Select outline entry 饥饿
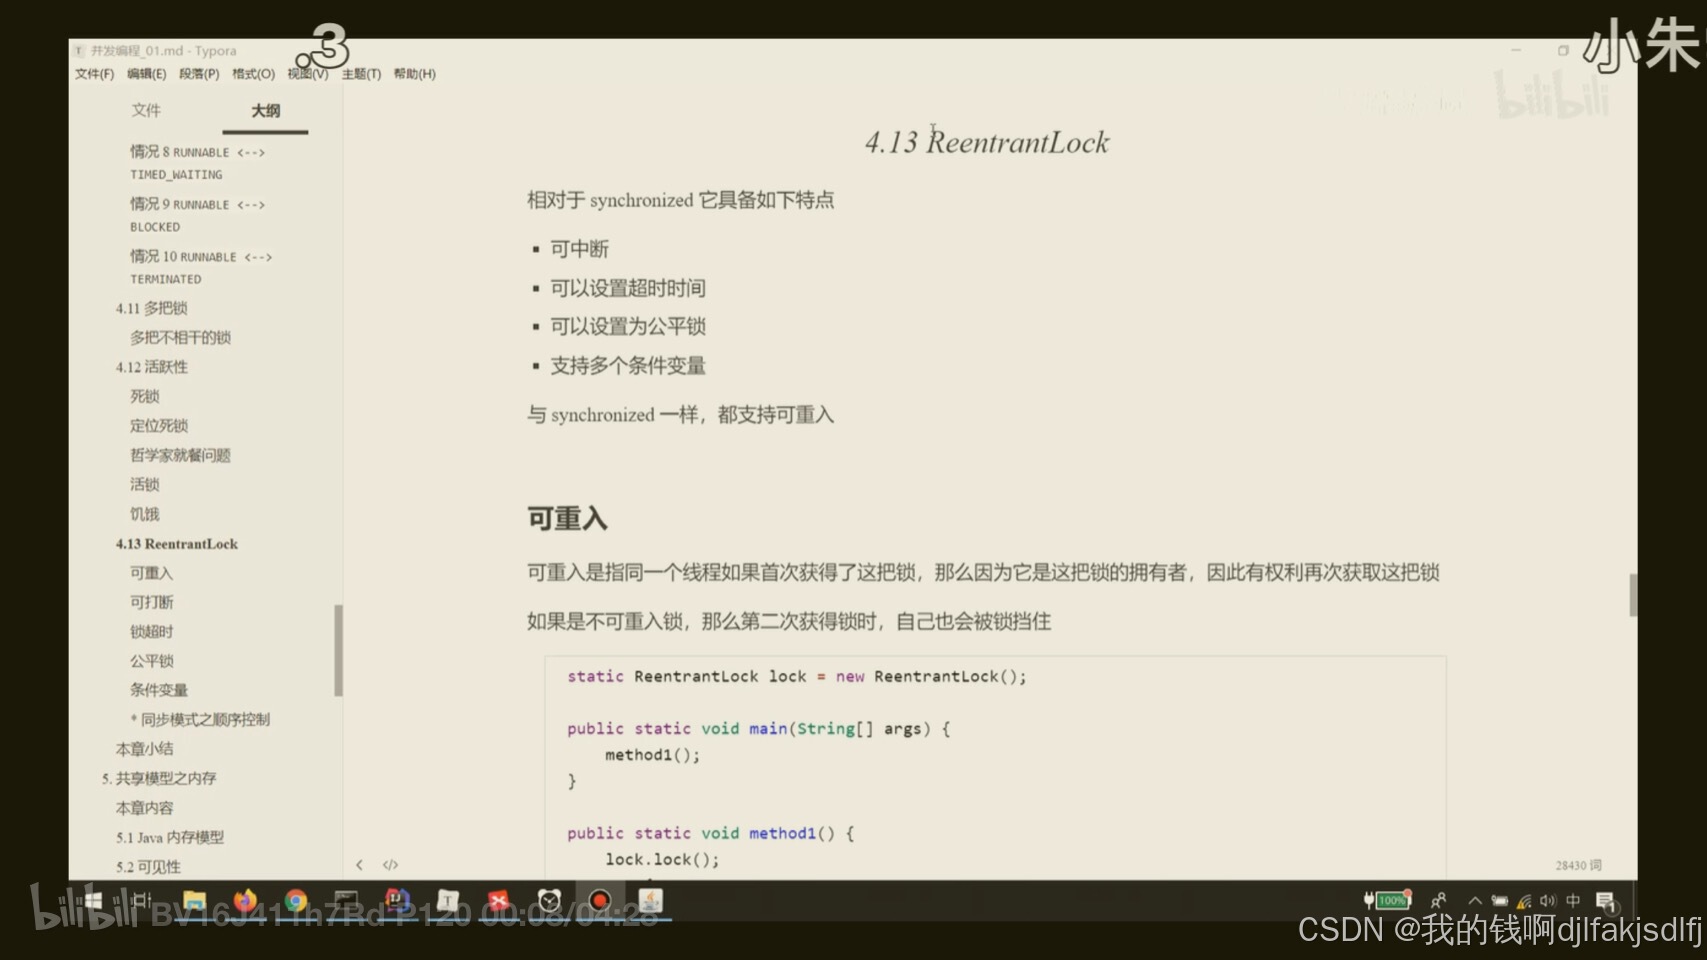The image size is (1707, 960). 144,514
